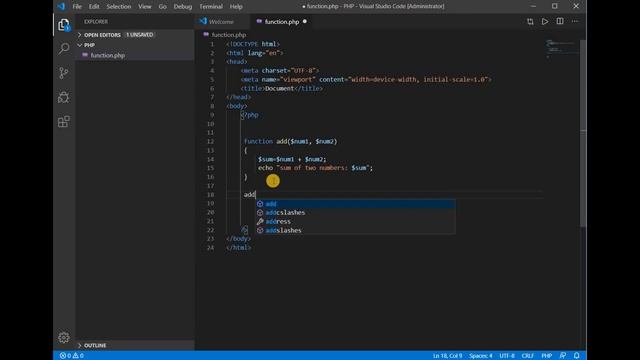
Task: Run the file with the play icon
Action: 545,22
